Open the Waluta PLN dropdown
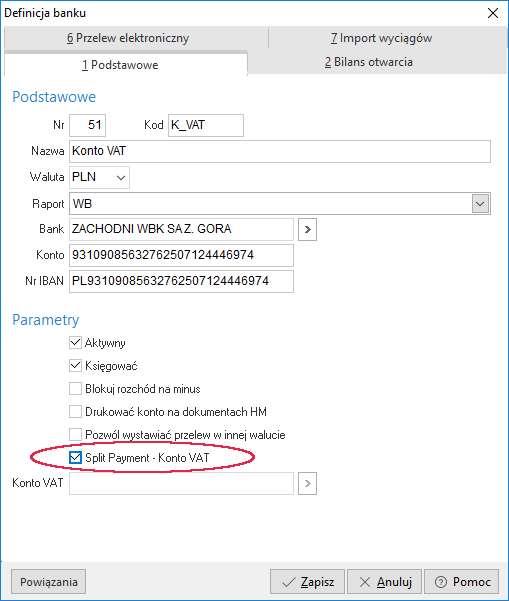The width and height of the screenshot is (509, 601). click(x=99, y=177)
